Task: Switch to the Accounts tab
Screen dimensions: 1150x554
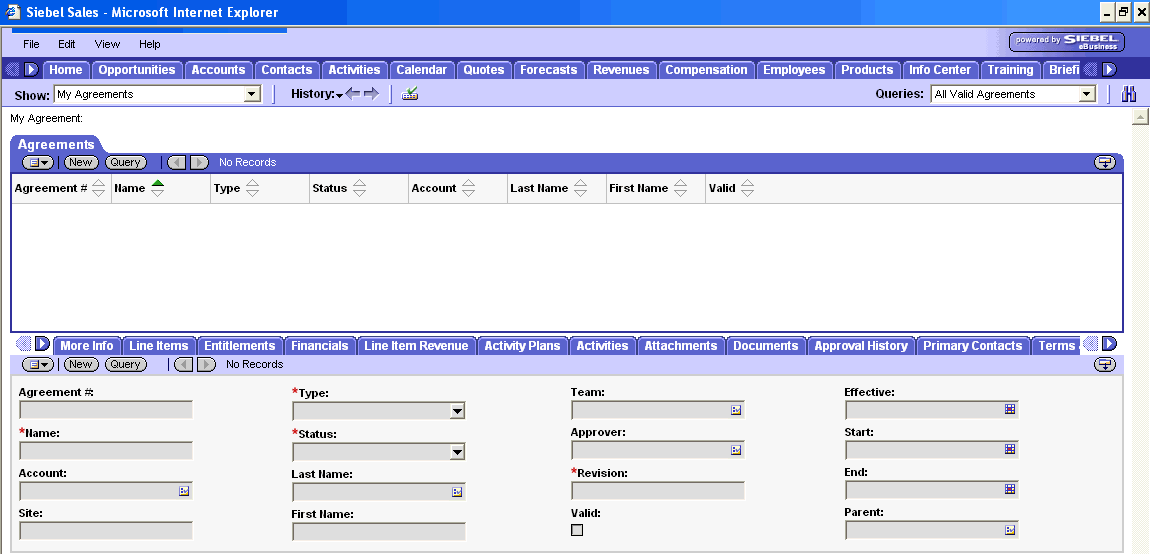Action: click(x=219, y=70)
